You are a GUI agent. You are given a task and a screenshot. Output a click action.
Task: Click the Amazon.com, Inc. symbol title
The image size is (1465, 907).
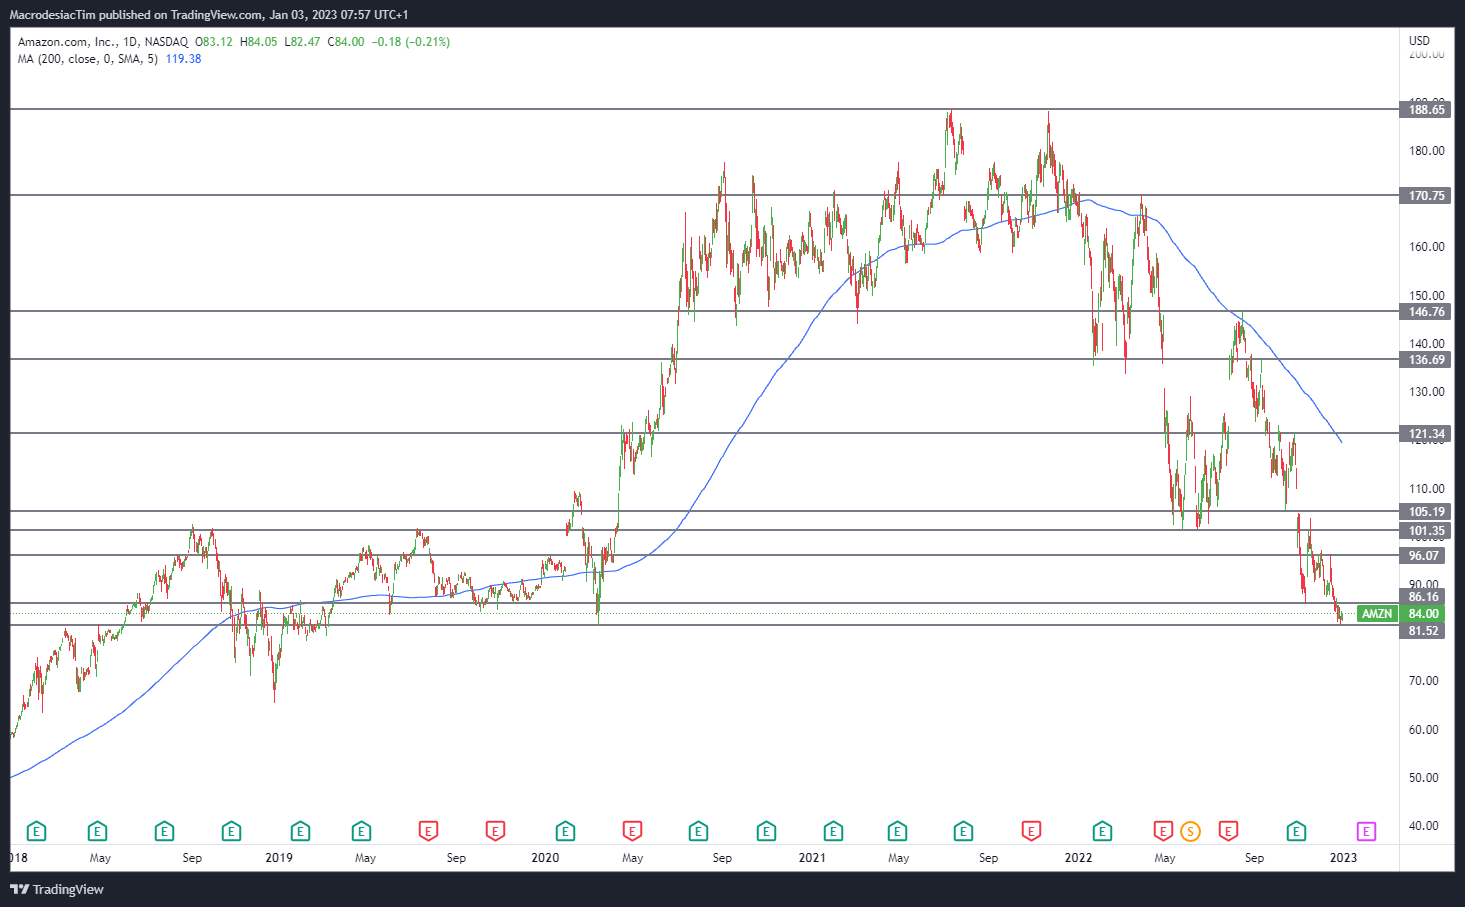tap(66, 42)
